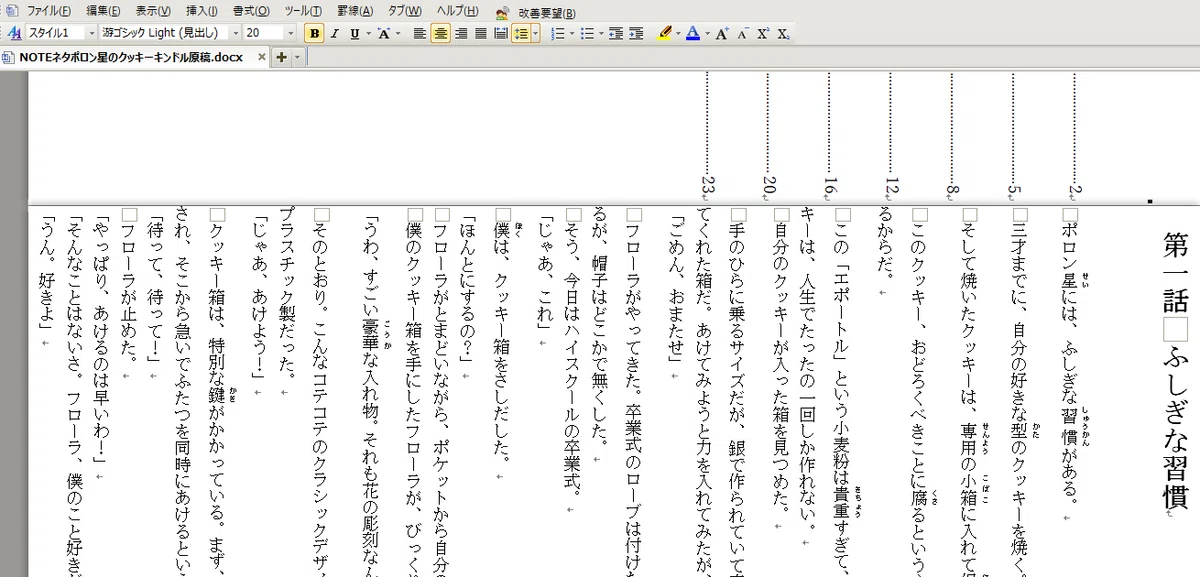Image resolution: width=1200 pixels, height=577 pixels.
Task: Click the line spacing icon
Action: [x=520, y=33]
